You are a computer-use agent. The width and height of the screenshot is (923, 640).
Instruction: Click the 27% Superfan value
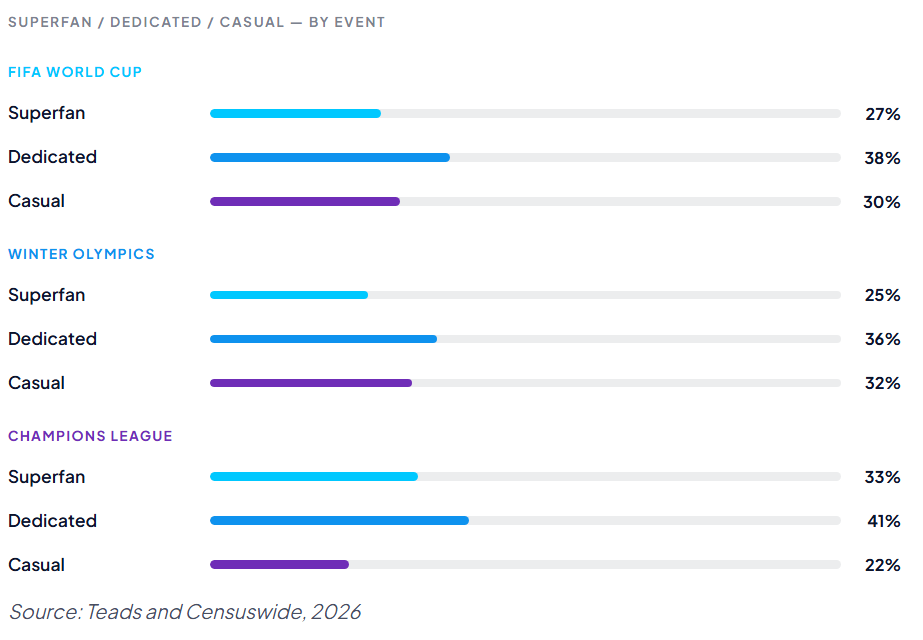click(882, 114)
